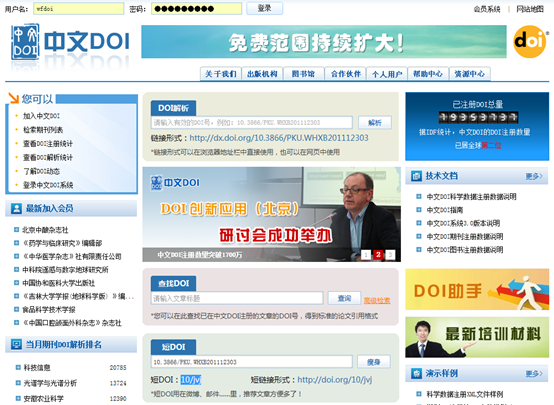
Task: Click the 研讨会成功举办 carousel image
Action: point(271,214)
